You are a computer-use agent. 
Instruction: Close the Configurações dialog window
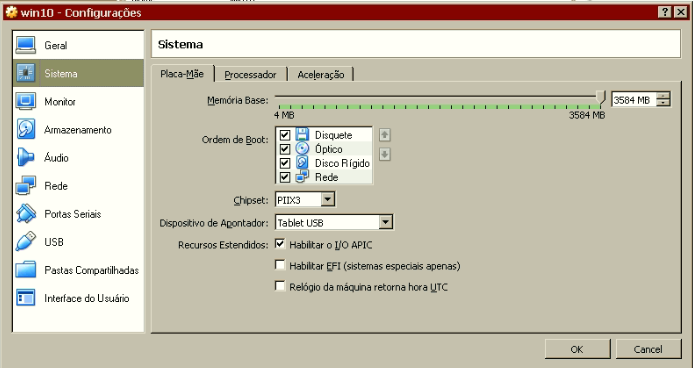click(682, 12)
